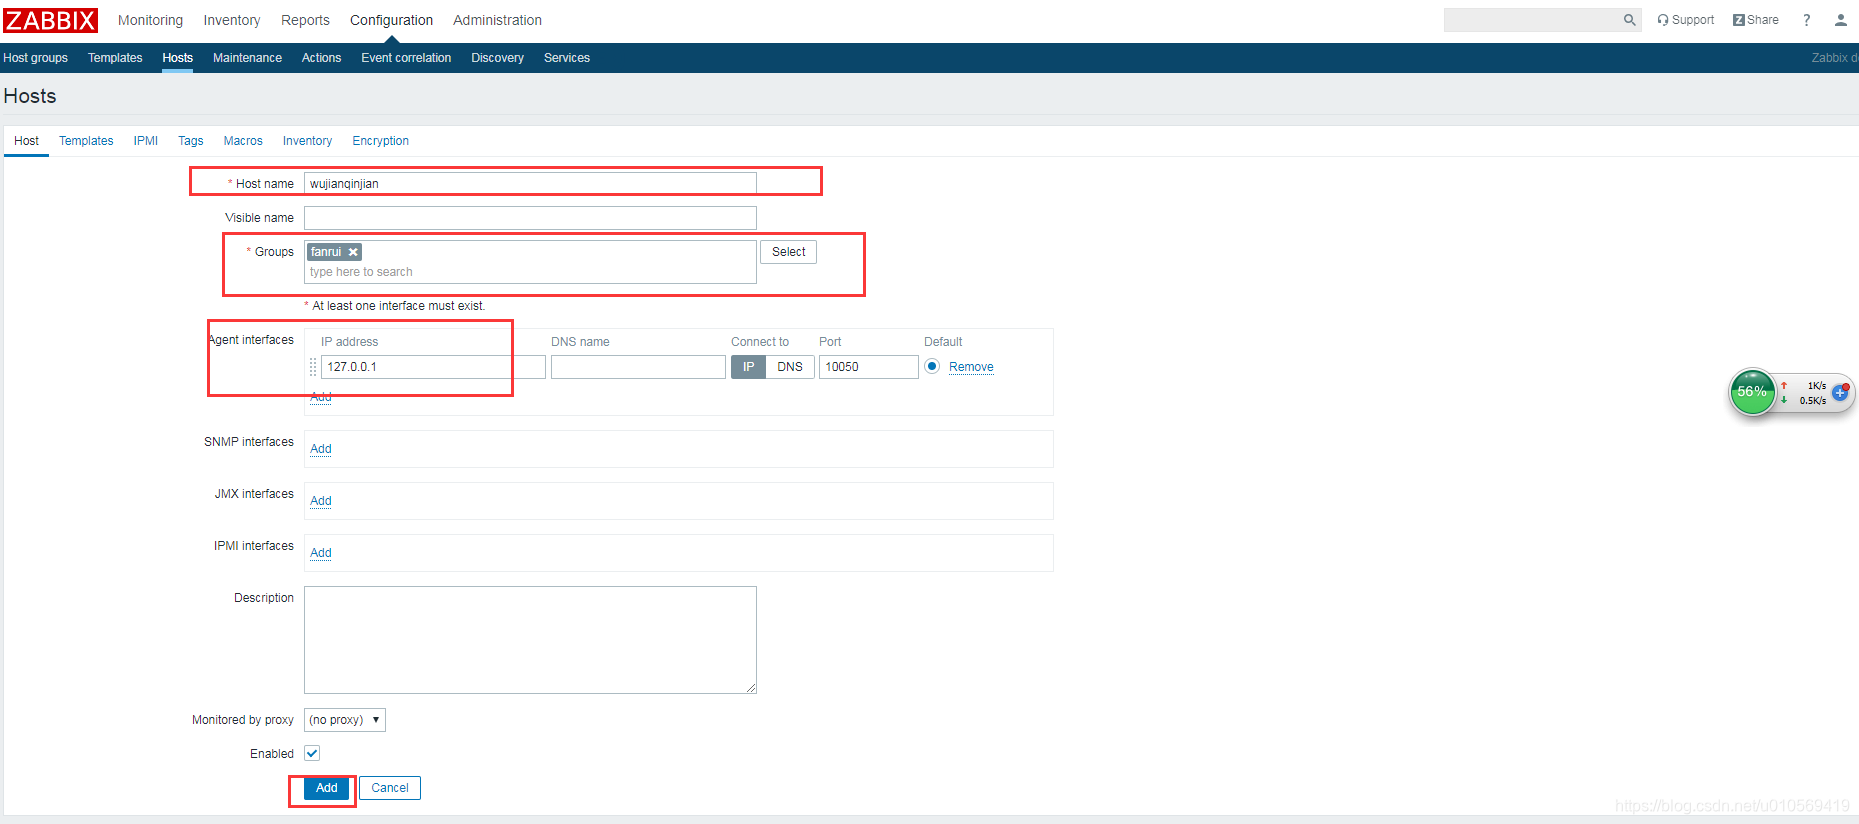
Task: Focus the Port field
Action: pos(868,367)
